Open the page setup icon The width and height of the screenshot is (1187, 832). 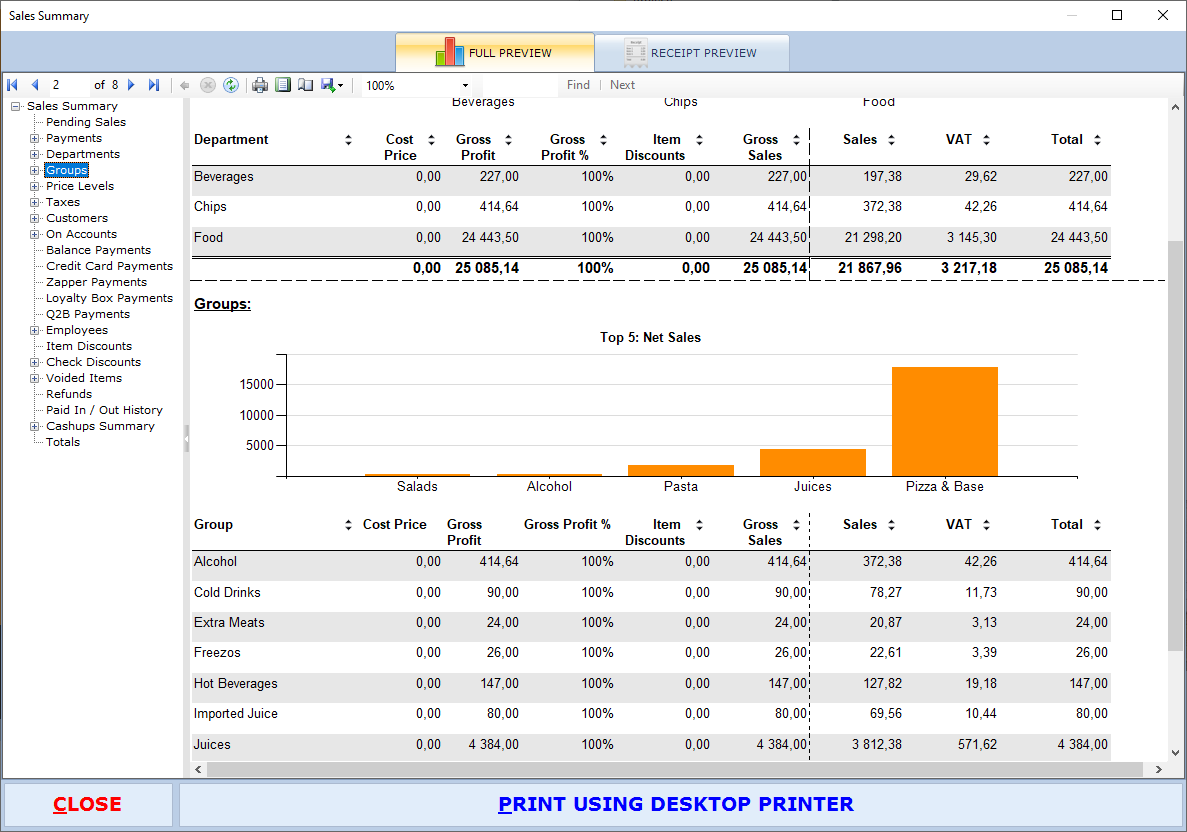[x=305, y=86]
